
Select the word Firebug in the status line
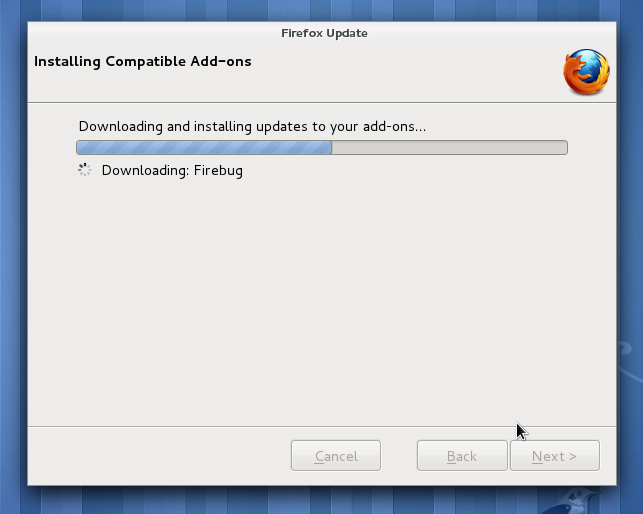click(x=218, y=170)
